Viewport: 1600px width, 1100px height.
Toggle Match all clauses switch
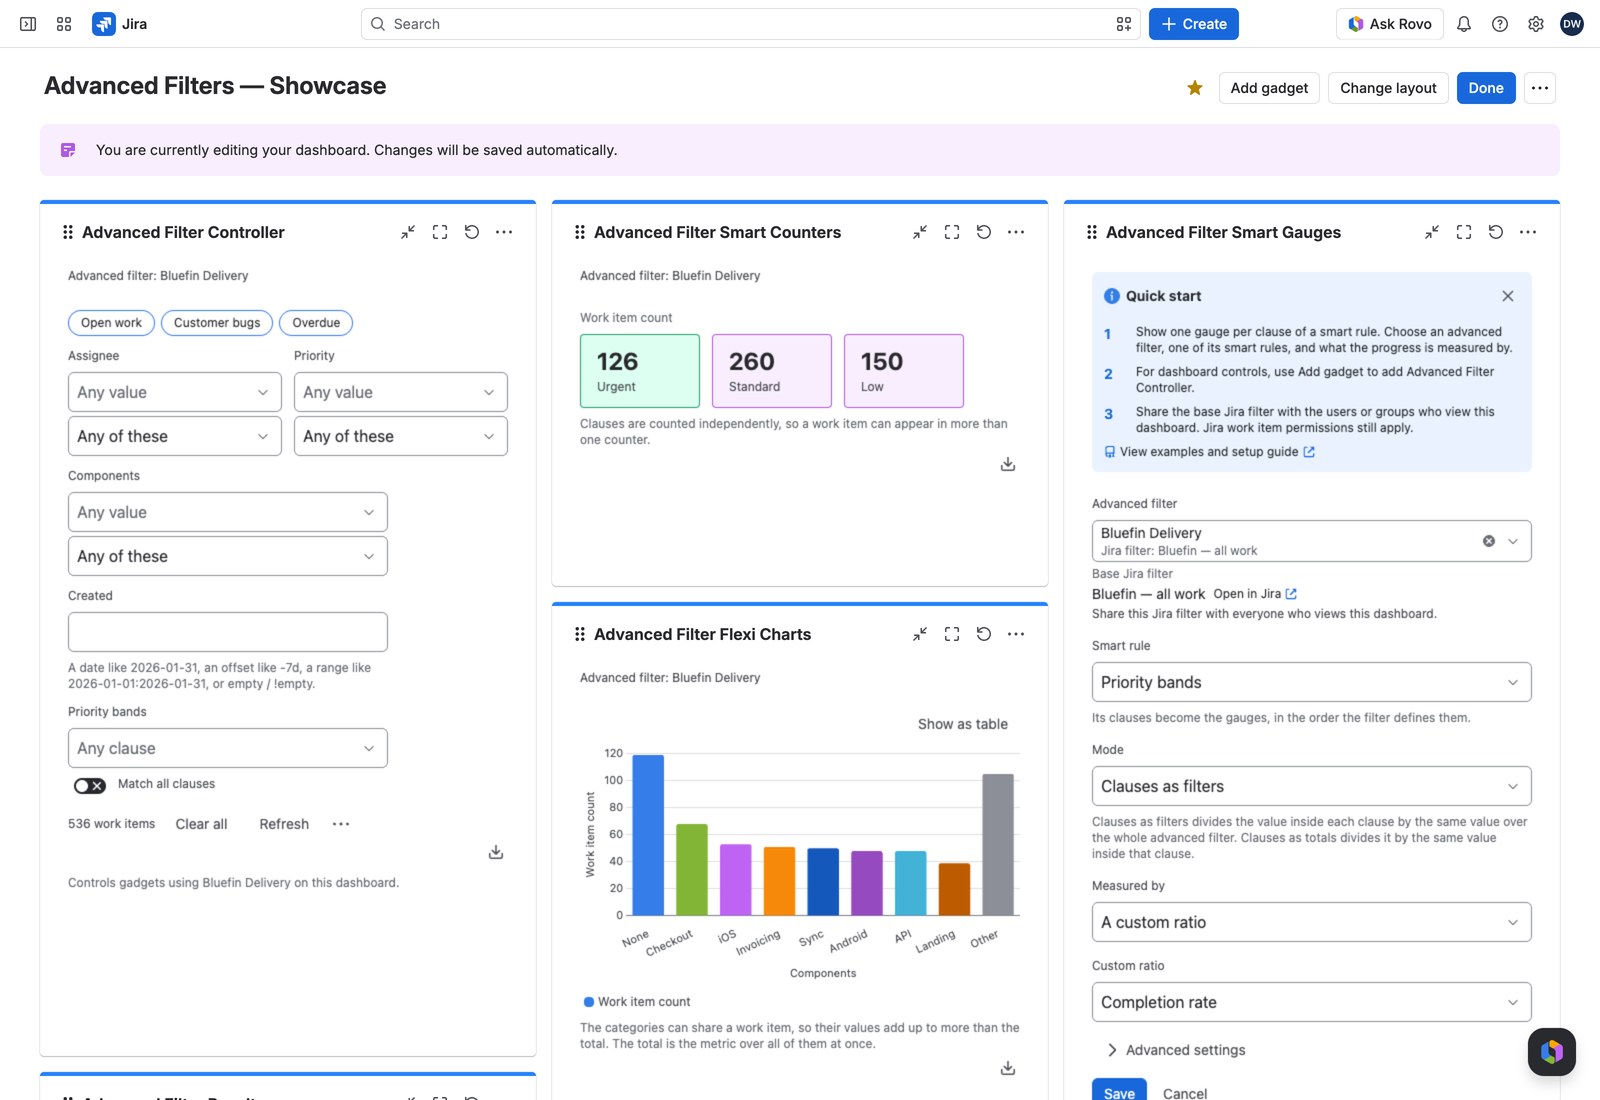pyautogui.click(x=90, y=785)
